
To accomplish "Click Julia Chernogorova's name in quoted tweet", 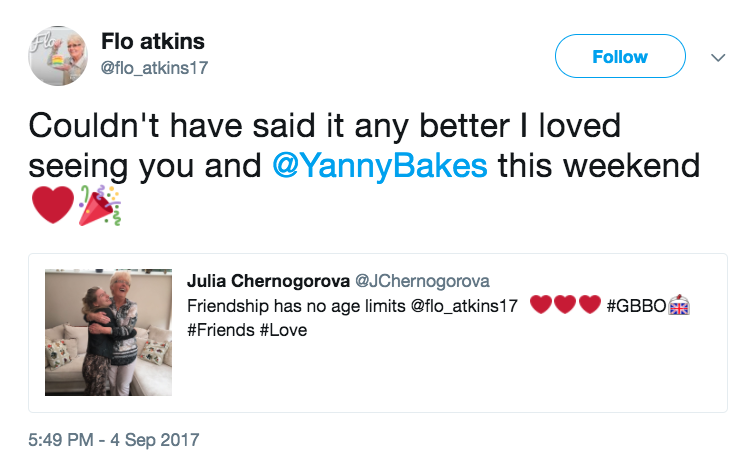I will (x=267, y=281).
